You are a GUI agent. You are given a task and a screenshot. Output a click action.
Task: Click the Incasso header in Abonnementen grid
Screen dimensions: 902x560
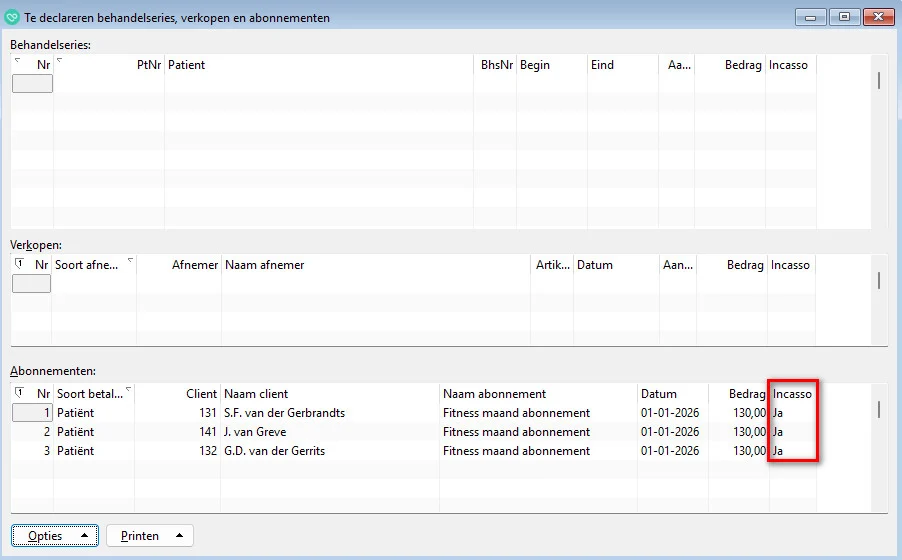[x=792, y=394]
